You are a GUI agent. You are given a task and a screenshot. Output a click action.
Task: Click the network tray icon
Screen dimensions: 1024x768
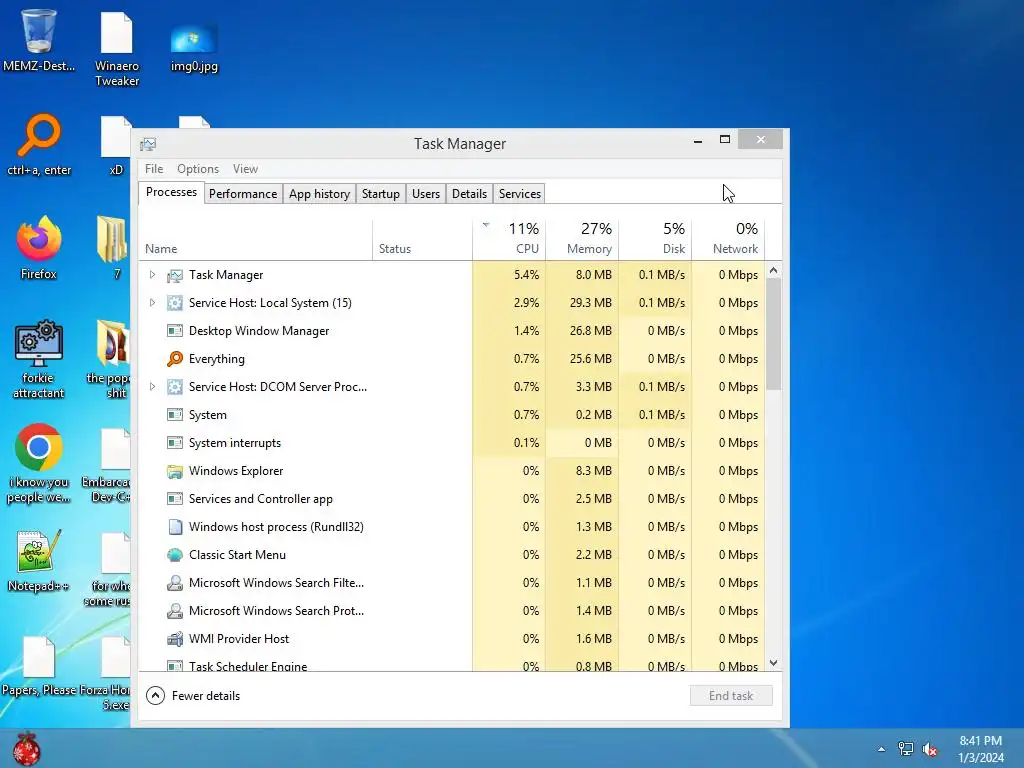click(x=906, y=749)
